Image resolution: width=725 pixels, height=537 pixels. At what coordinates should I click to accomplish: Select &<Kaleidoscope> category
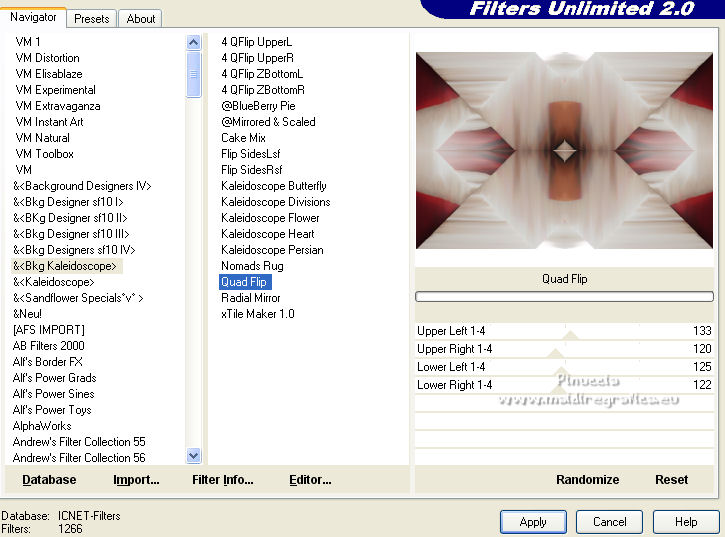[x=53, y=282]
